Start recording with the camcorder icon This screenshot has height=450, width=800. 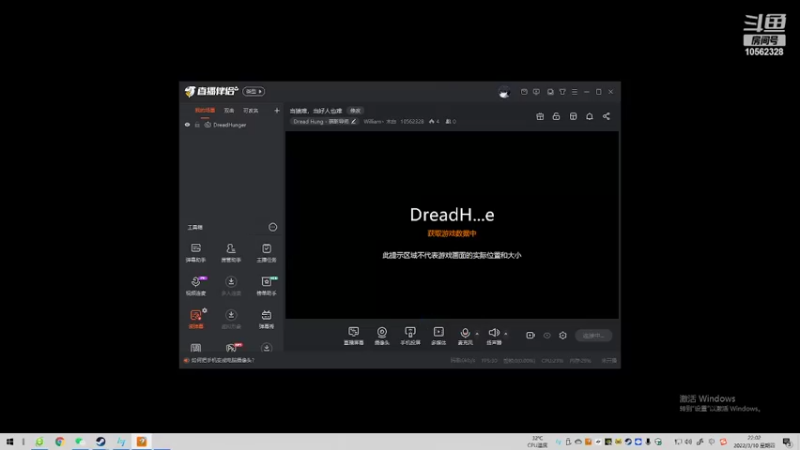530,335
